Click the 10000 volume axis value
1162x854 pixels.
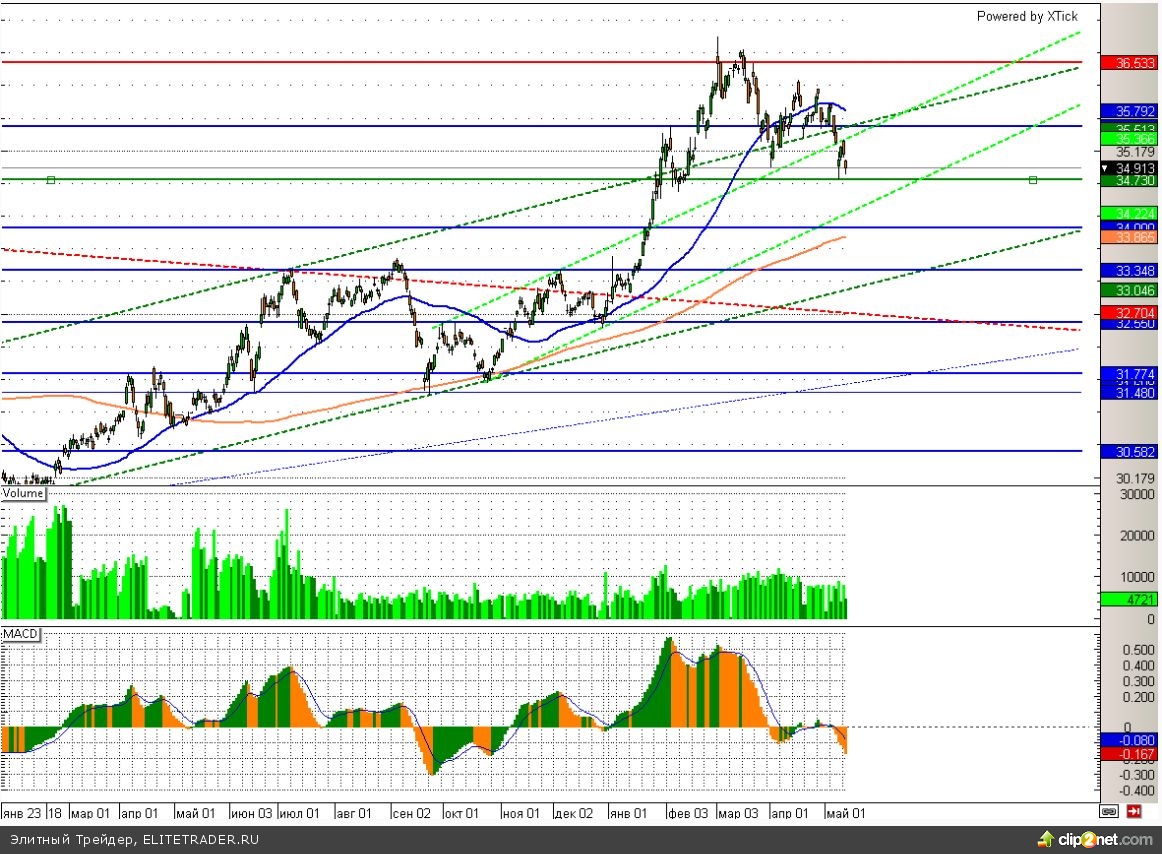pyautogui.click(x=1137, y=576)
